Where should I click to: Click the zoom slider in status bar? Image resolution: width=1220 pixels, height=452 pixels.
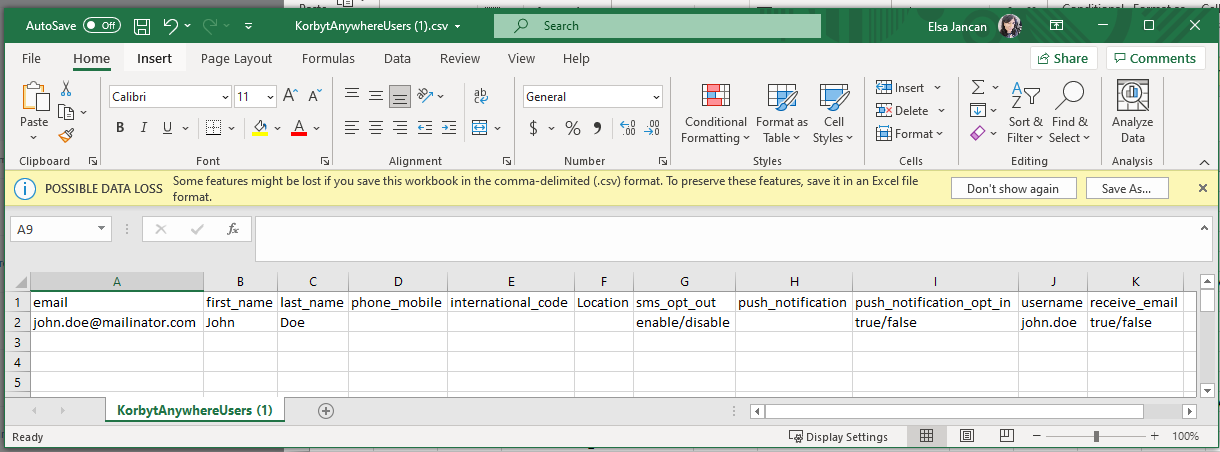1096,437
